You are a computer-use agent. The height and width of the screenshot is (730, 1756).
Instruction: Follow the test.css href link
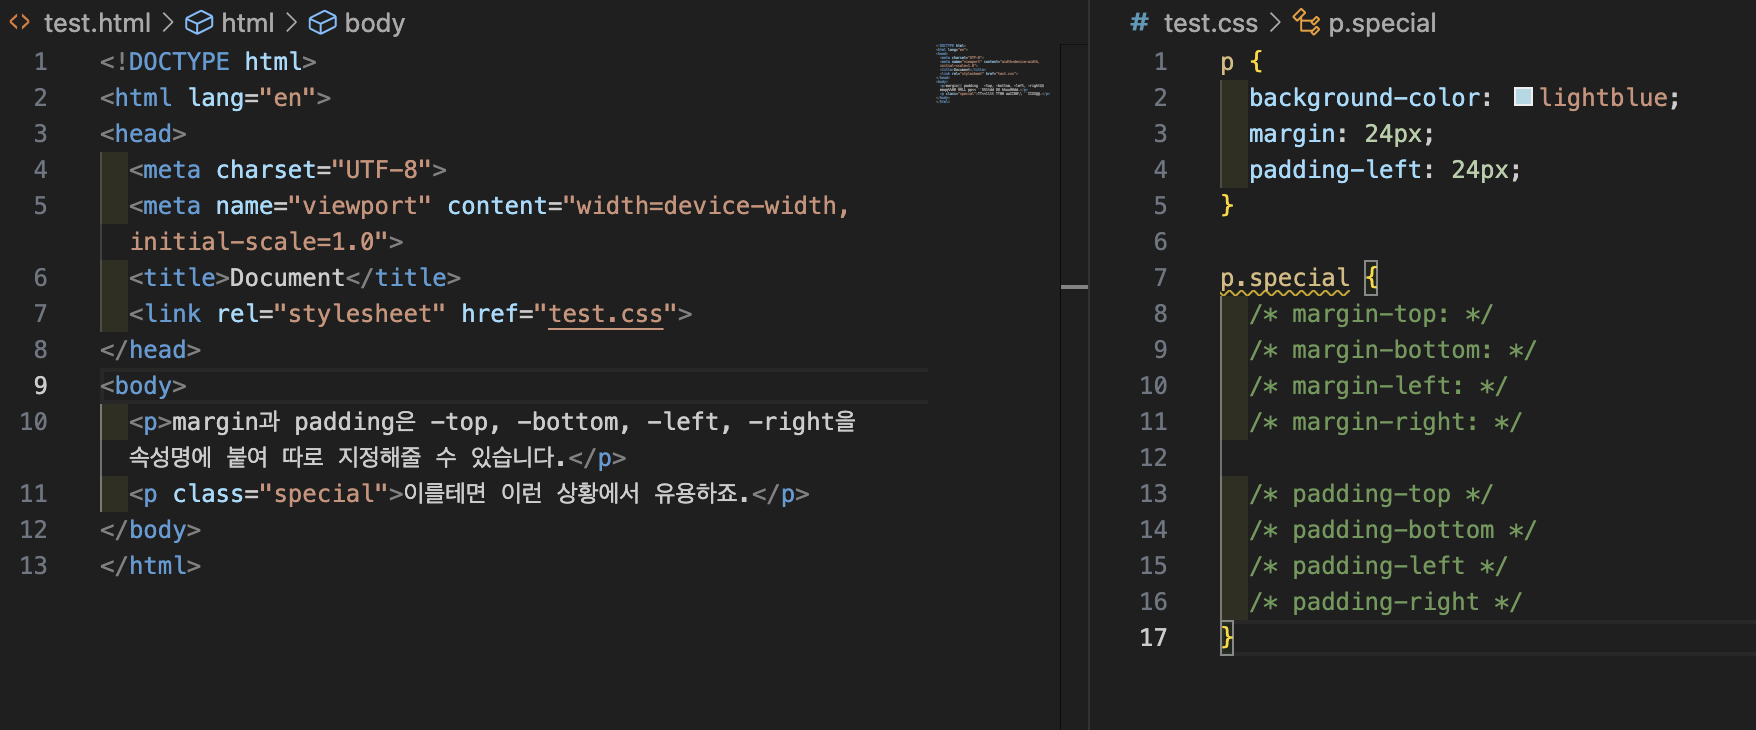point(605,314)
